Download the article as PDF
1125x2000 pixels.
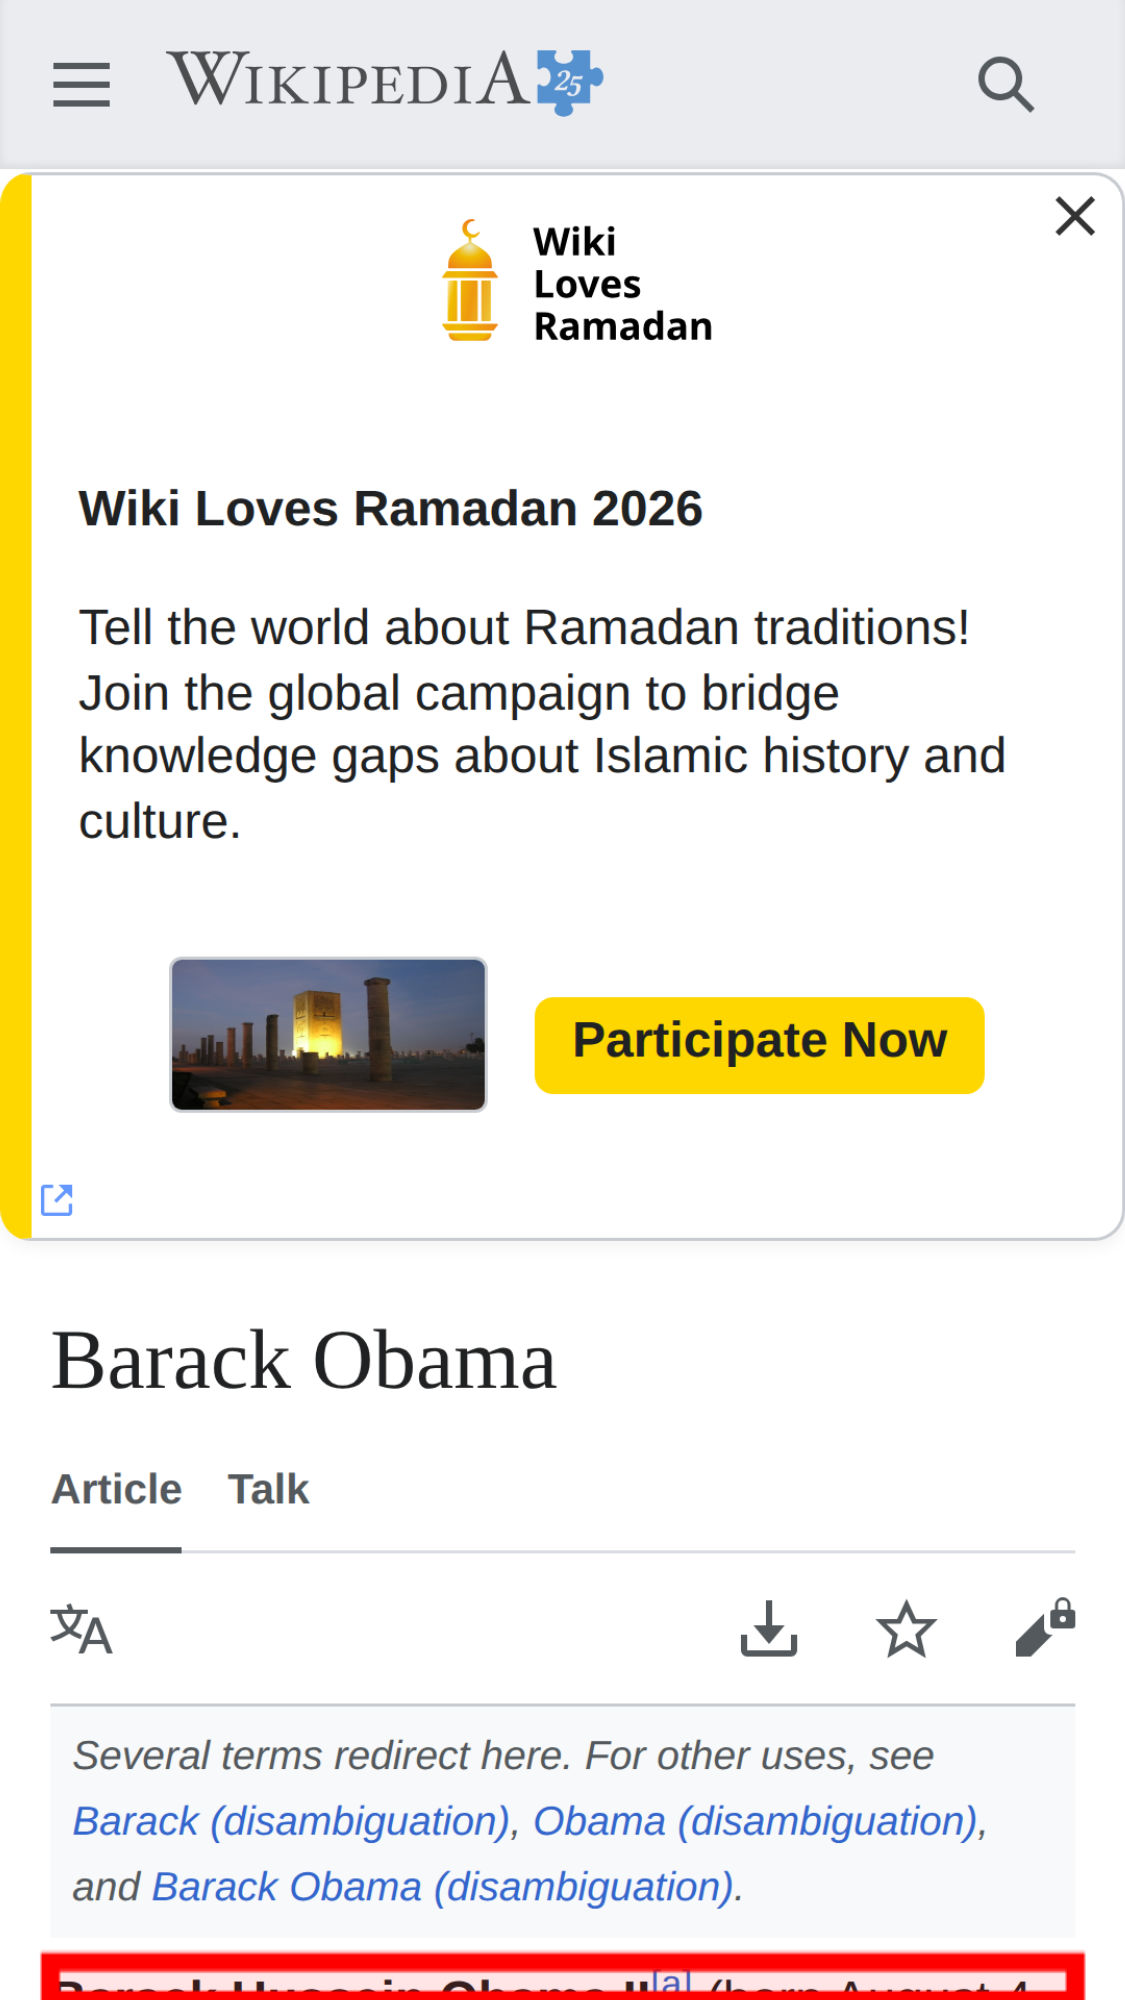[x=768, y=1629]
